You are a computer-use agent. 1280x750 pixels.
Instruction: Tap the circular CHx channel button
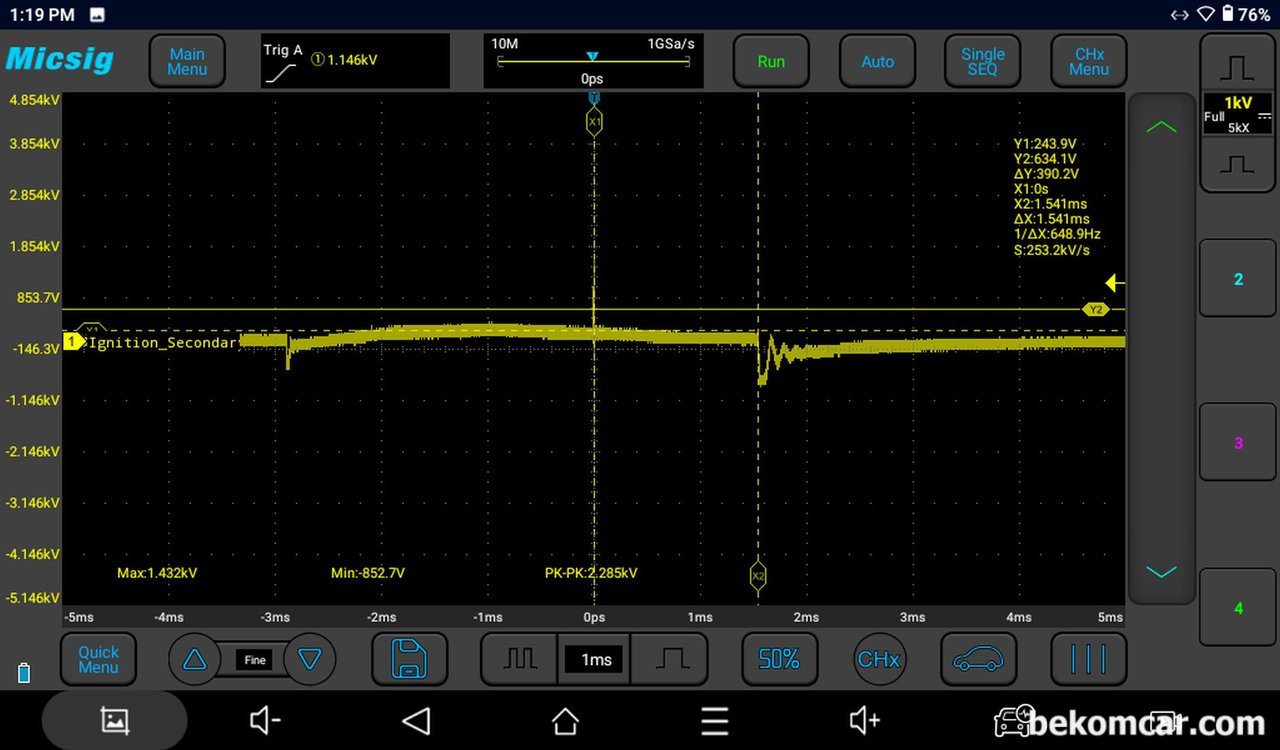pyautogui.click(x=879, y=660)
